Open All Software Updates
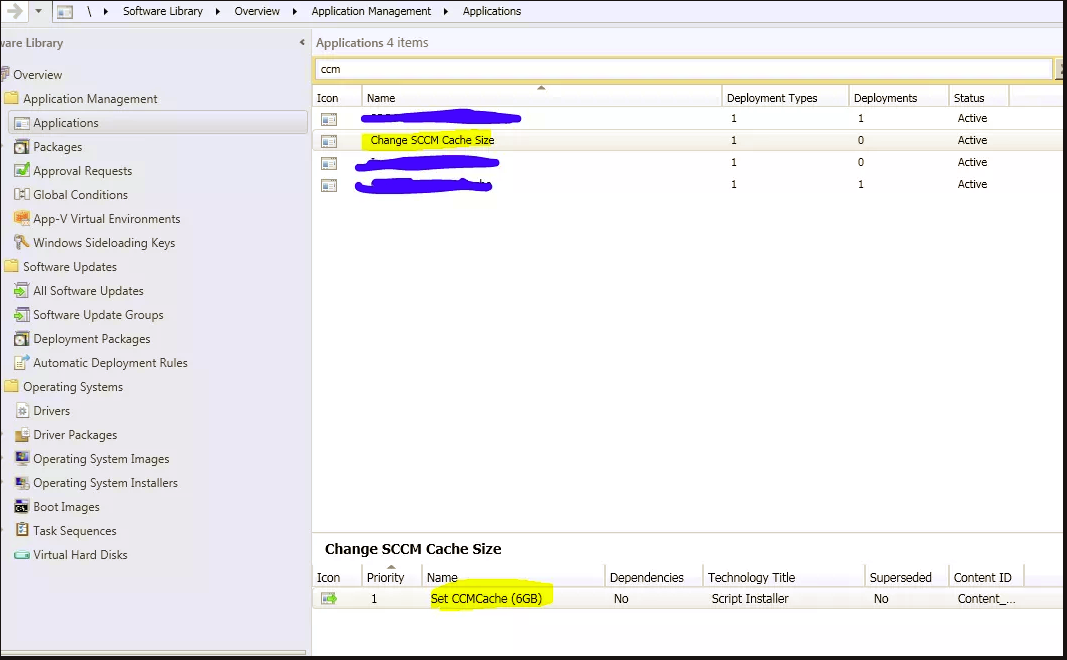Viewport: 1067px width, 660px height. pyautogui.click(x=88, y=291)
